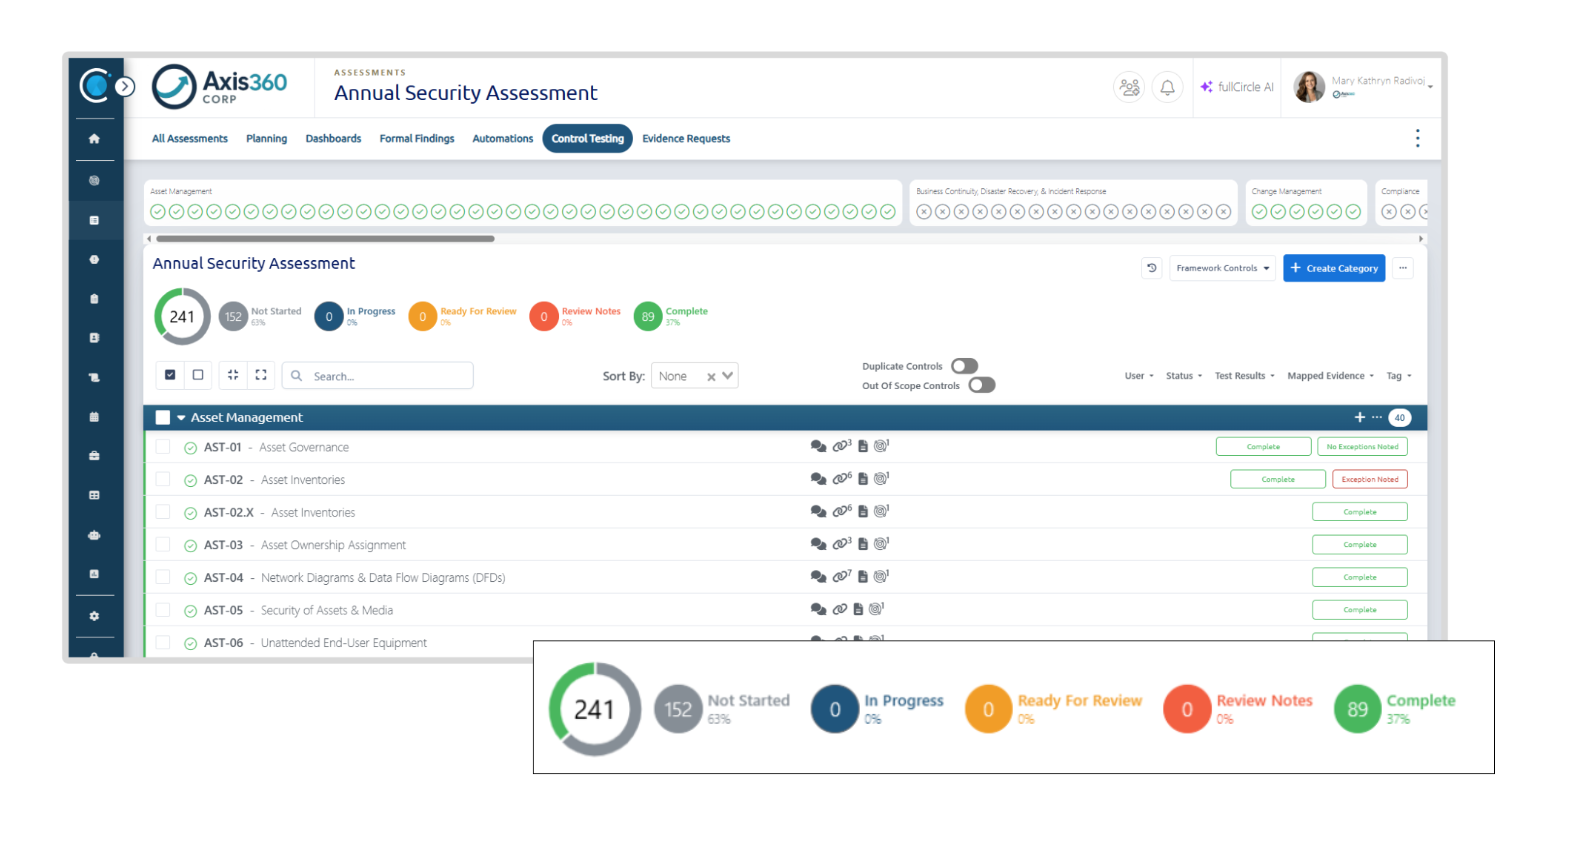The height and width of the screenshot is (850, 1580).
Task: Click Complete status button on AST-05 row
Action: (1360, 610)
